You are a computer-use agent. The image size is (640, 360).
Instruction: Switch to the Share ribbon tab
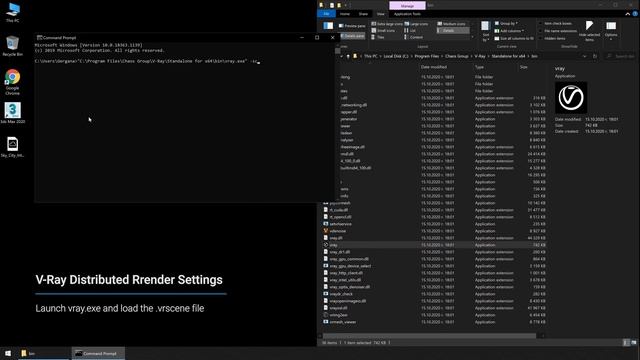point(363,14)
